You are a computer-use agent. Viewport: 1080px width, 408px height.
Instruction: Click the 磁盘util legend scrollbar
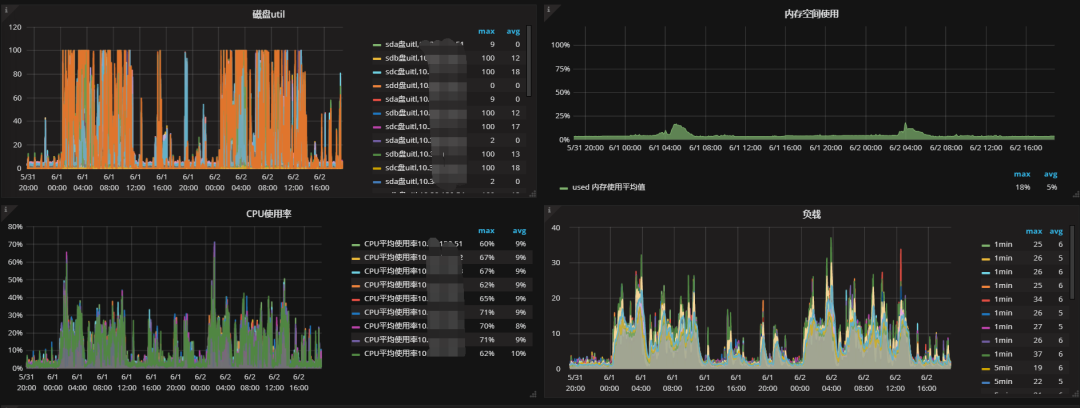point(529,62)
